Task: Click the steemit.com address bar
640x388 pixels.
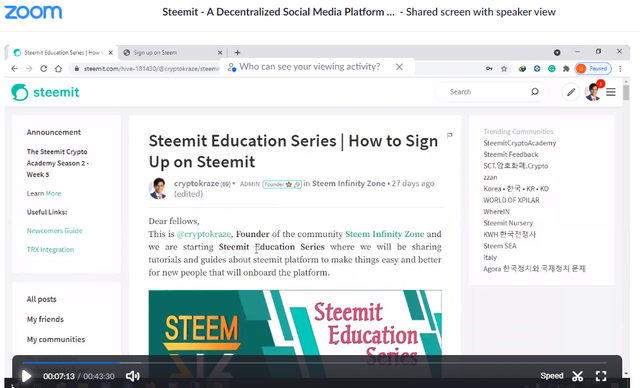Action: click(151, 69)
